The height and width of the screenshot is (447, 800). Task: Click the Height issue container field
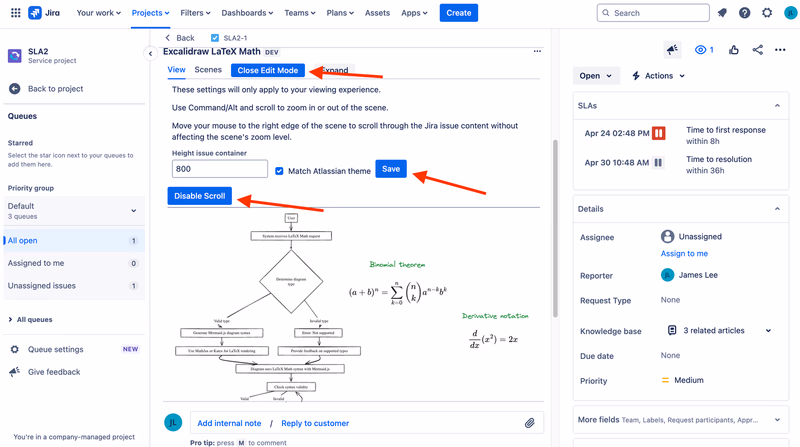220,169
